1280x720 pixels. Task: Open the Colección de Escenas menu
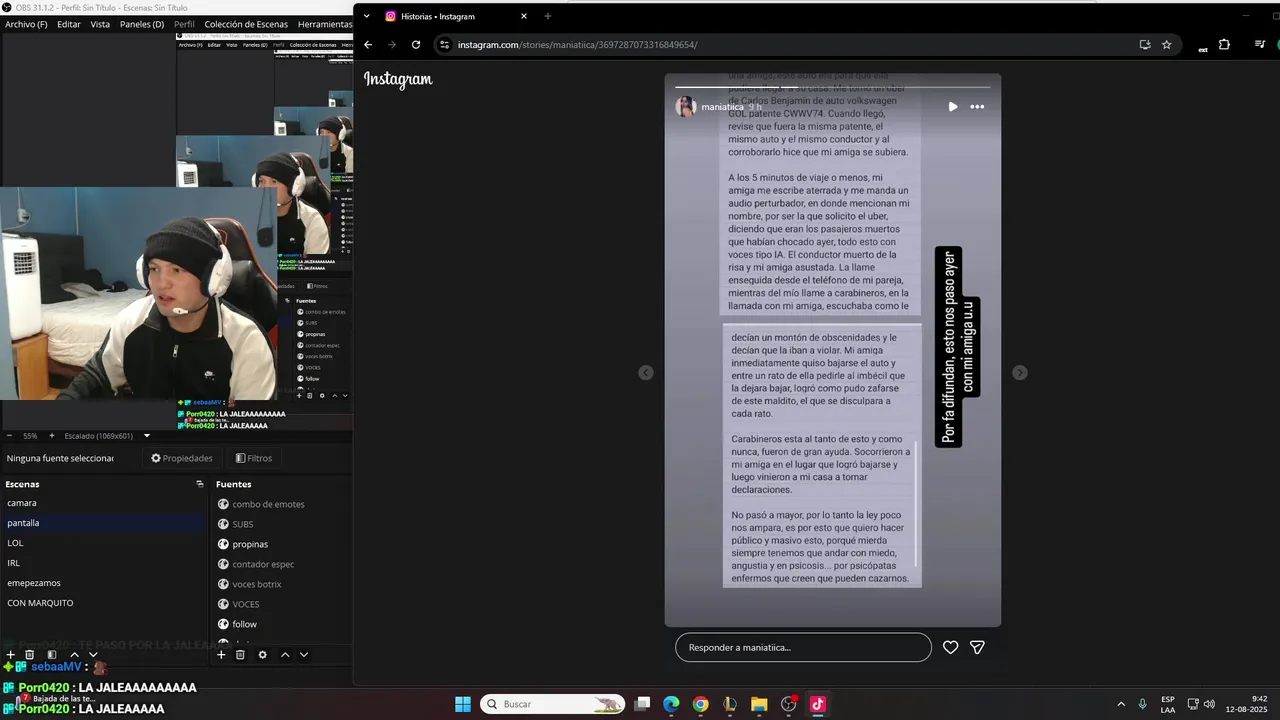[x=246, y=24]
